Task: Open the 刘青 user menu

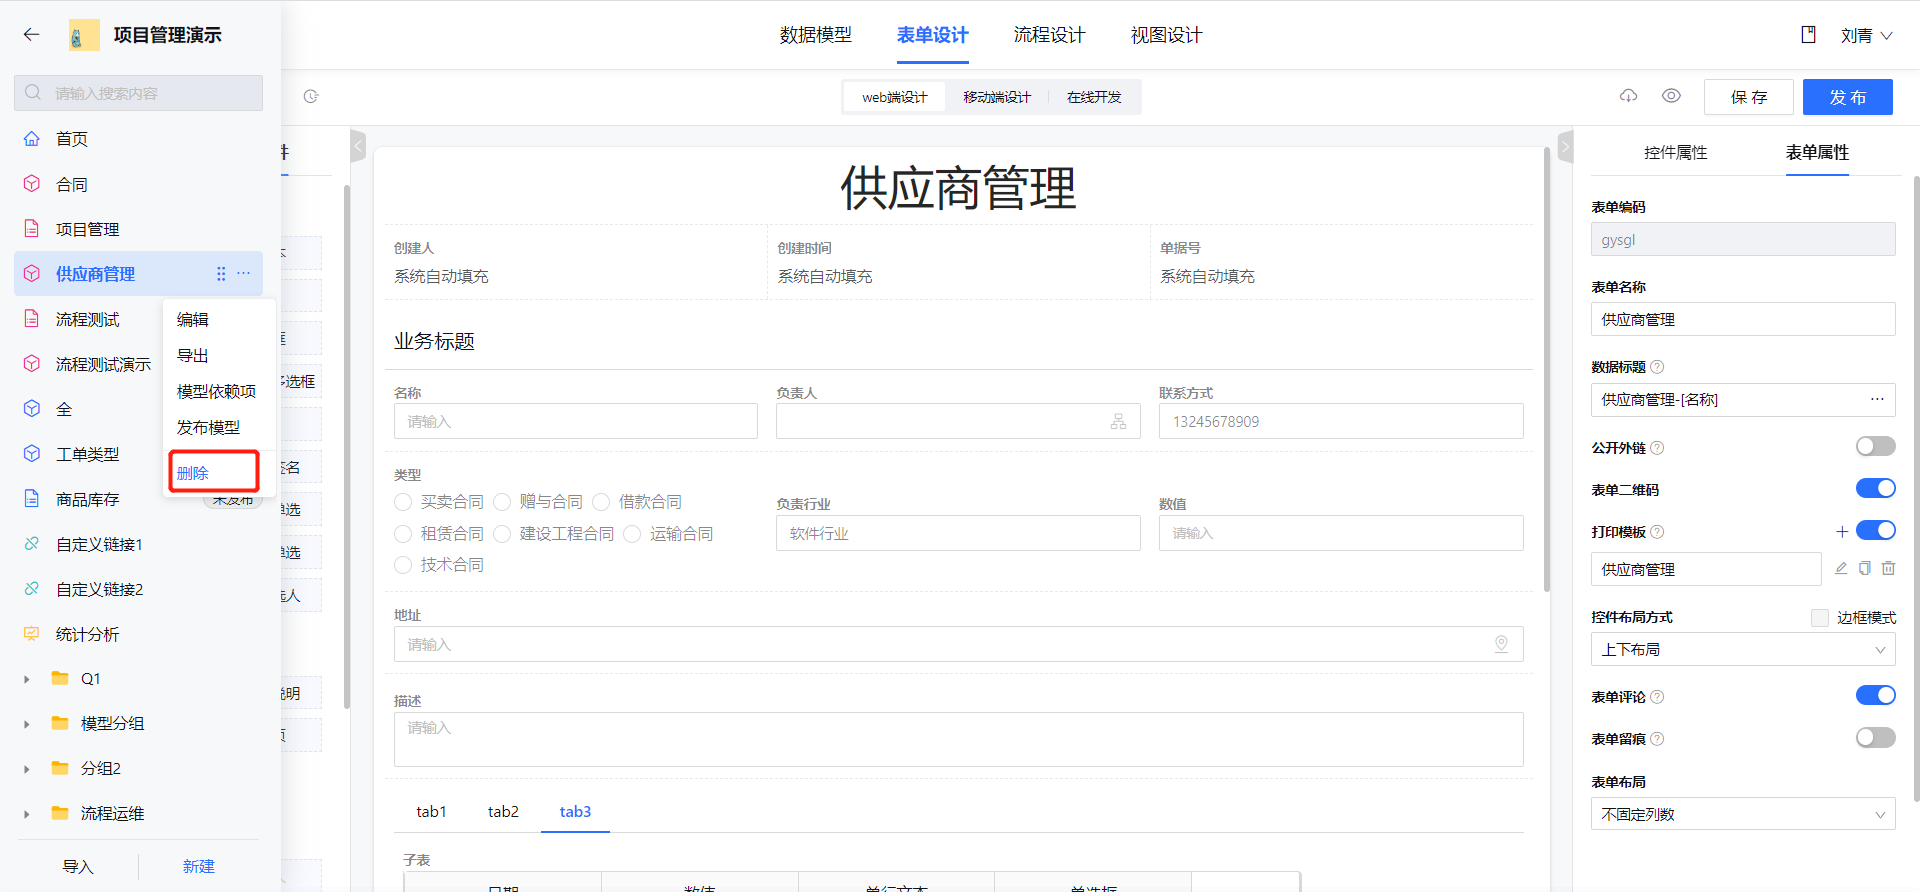Action: 1866,35
